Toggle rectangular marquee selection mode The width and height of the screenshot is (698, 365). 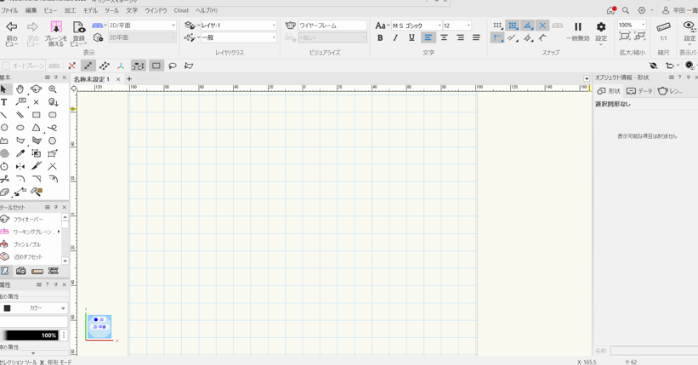click(156, 66)
